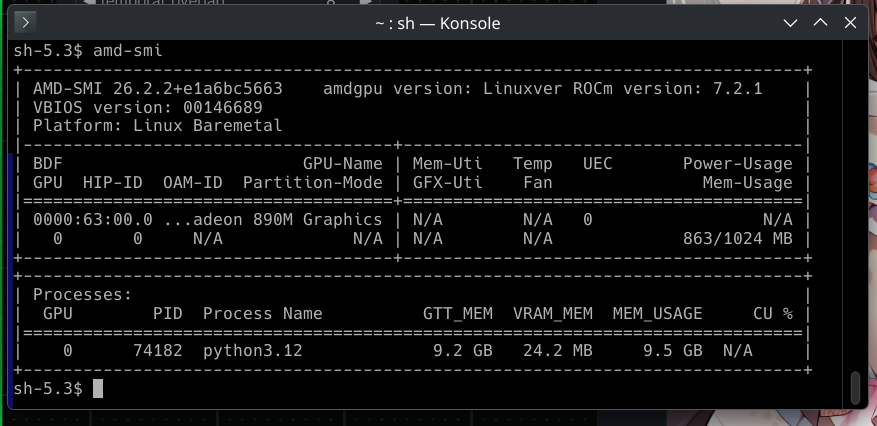This screenshot has width=877, height=426.
Task: Open the Konsole window menu icon
Action: click(25, 23)
